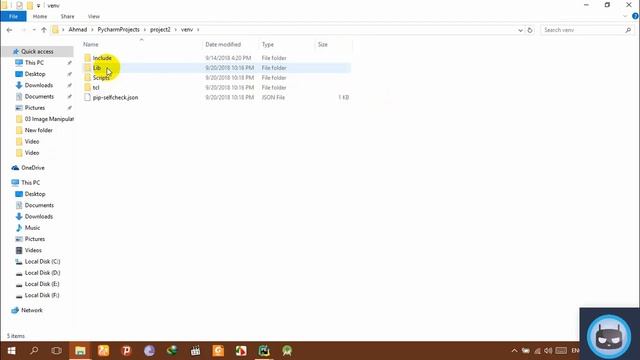Open taskbar search
The width and height of the screenshot is (640, 360).
click(x=34, y=351)
